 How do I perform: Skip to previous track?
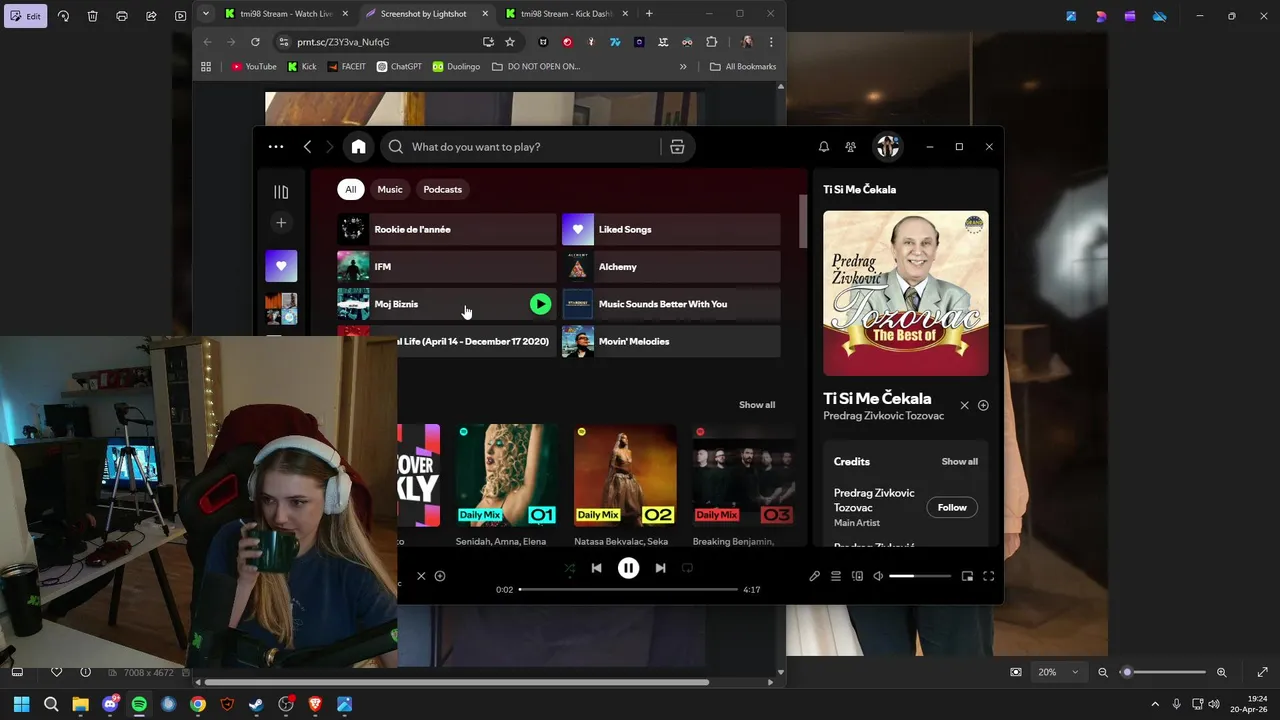tap(597, 568)
